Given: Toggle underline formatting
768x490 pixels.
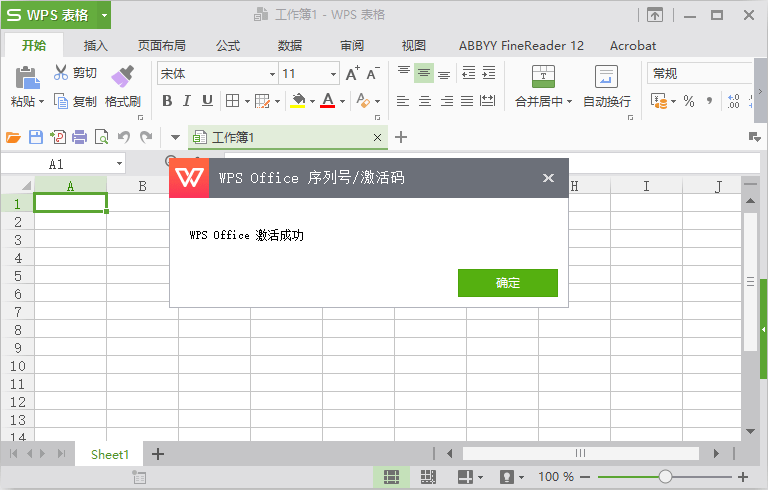Looking at the screenshot, I should [207, 101].
